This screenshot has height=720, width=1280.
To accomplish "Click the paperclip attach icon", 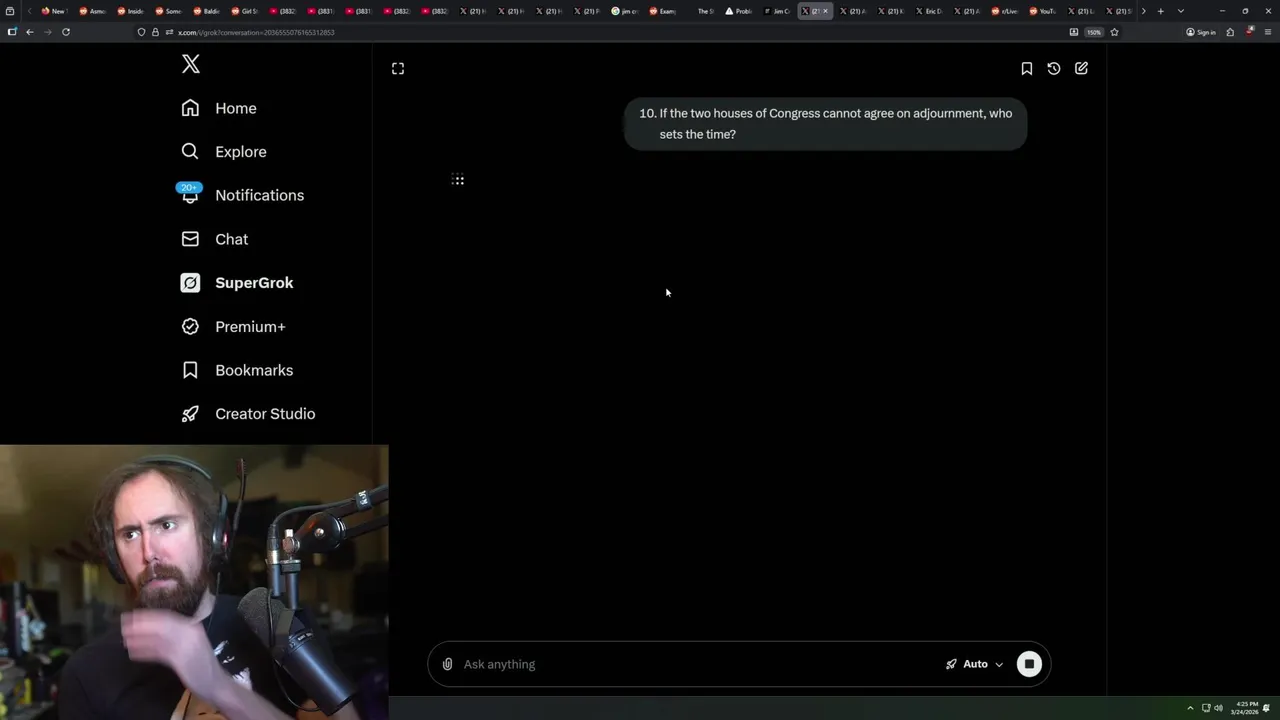I will (447, 664).
